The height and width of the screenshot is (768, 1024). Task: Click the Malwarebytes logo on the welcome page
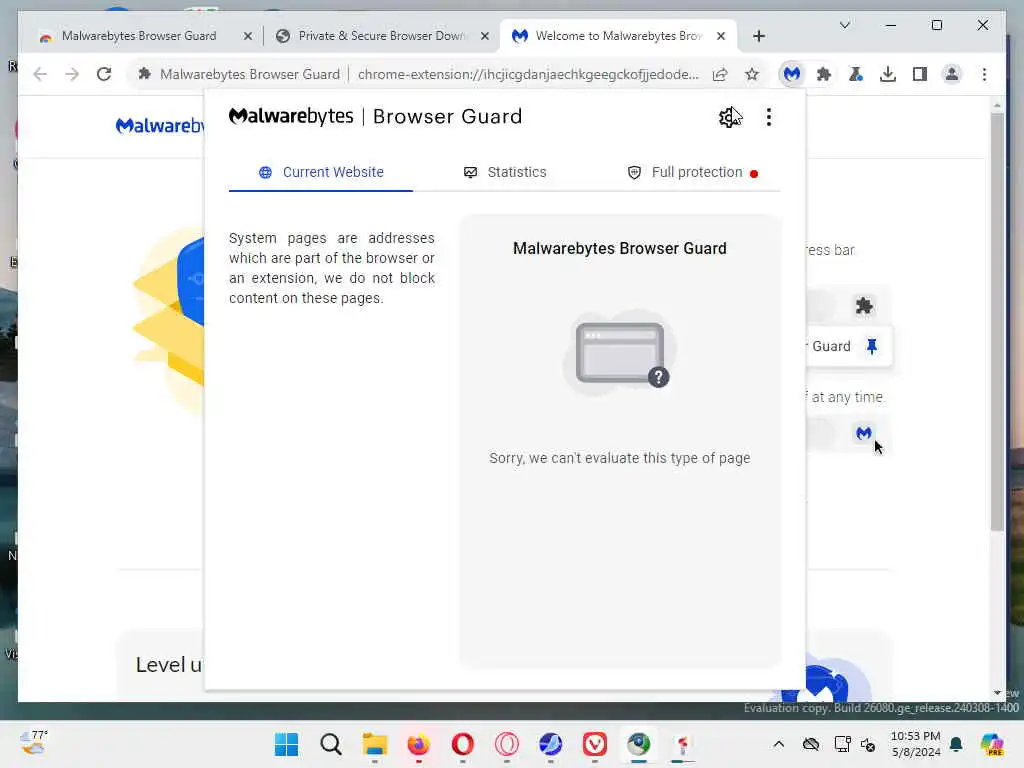(x=159, y=125)
